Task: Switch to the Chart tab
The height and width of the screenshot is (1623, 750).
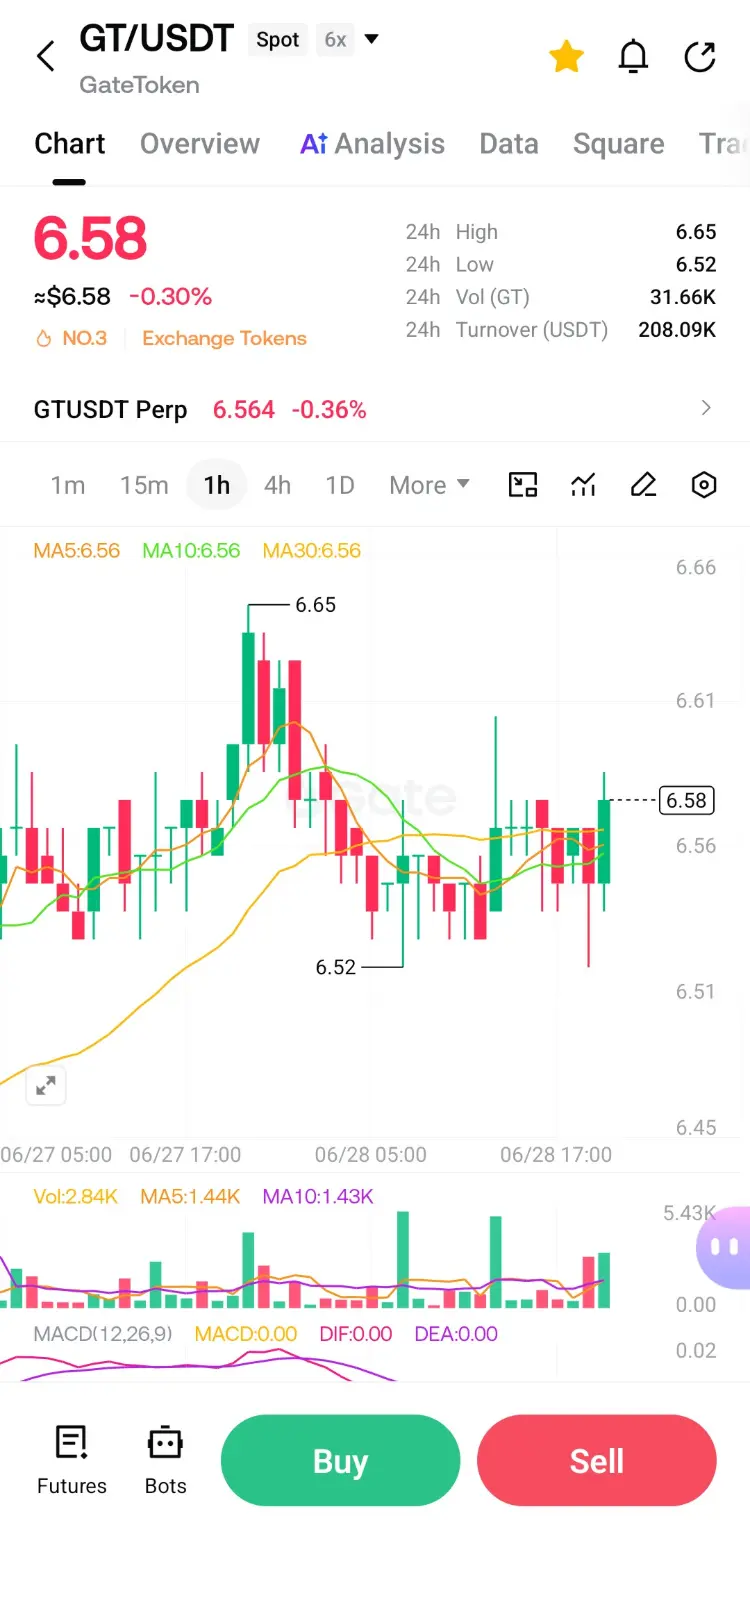Action: pos(70,144)
